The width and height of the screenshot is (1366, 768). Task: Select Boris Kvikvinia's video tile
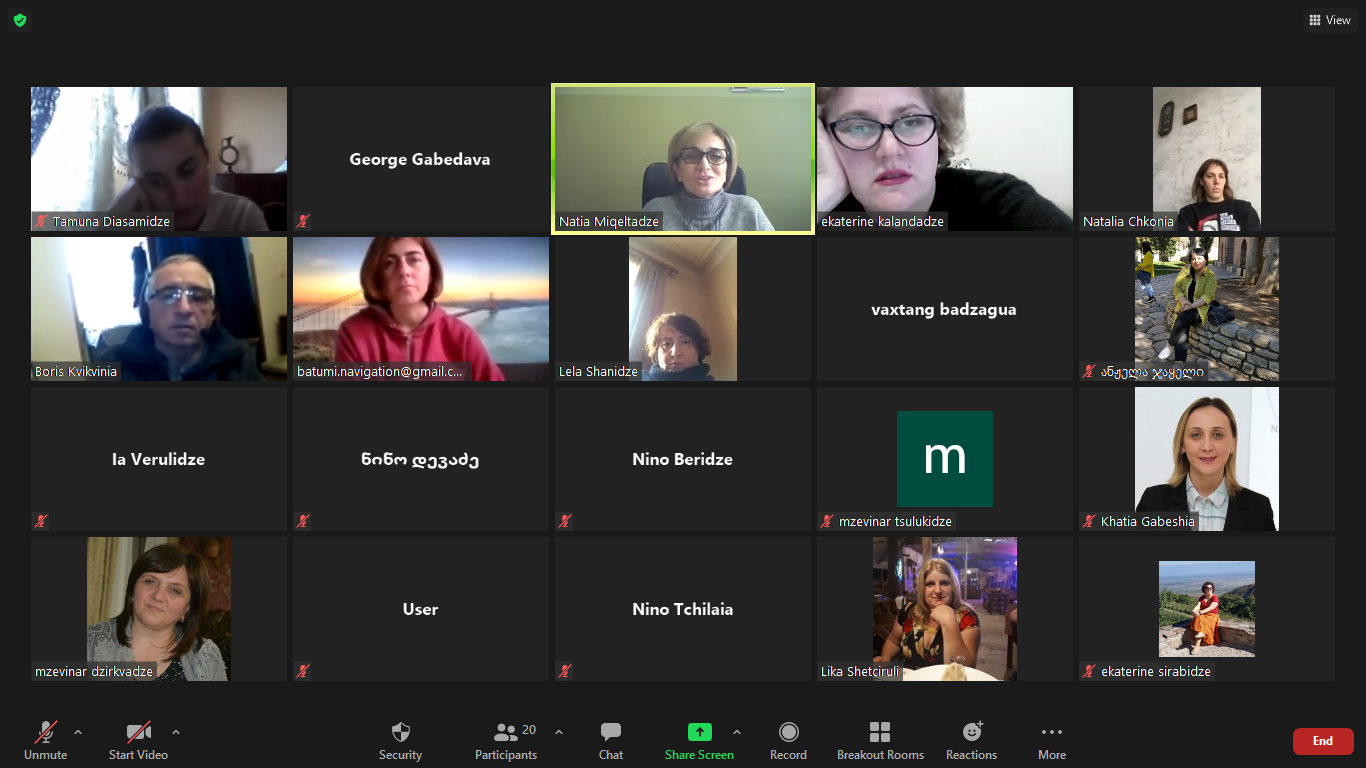coord(159,309)
